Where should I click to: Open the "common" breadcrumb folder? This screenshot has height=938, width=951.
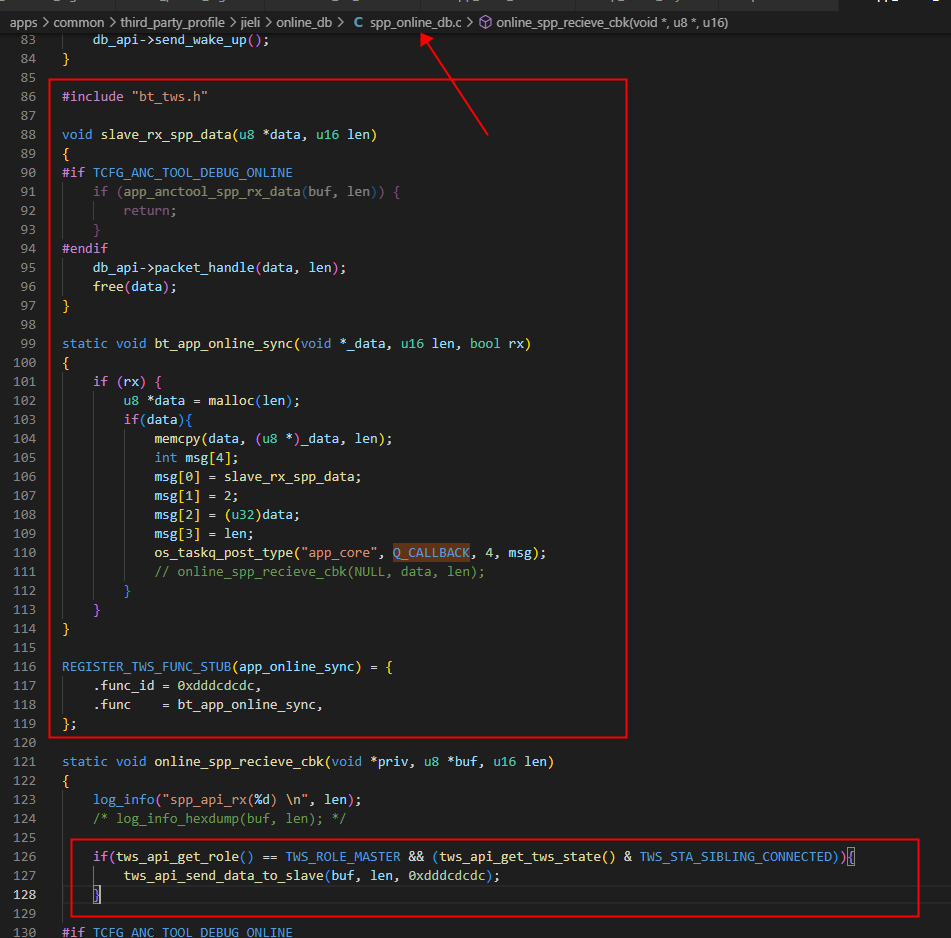(x=79, y=23)
